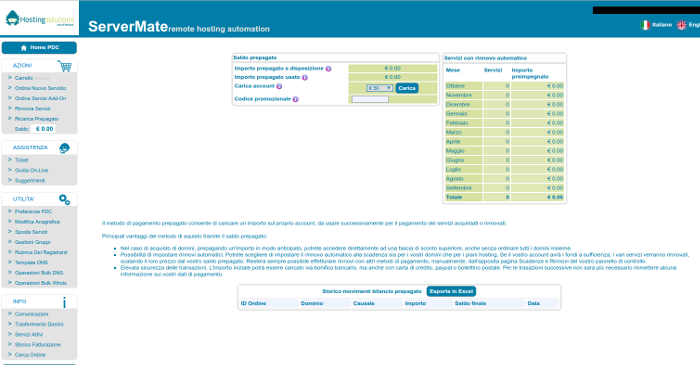The width and height of the screenshot is (700, 365).
Task: Click the Codice promozionale input field
Action: point(370,99)
